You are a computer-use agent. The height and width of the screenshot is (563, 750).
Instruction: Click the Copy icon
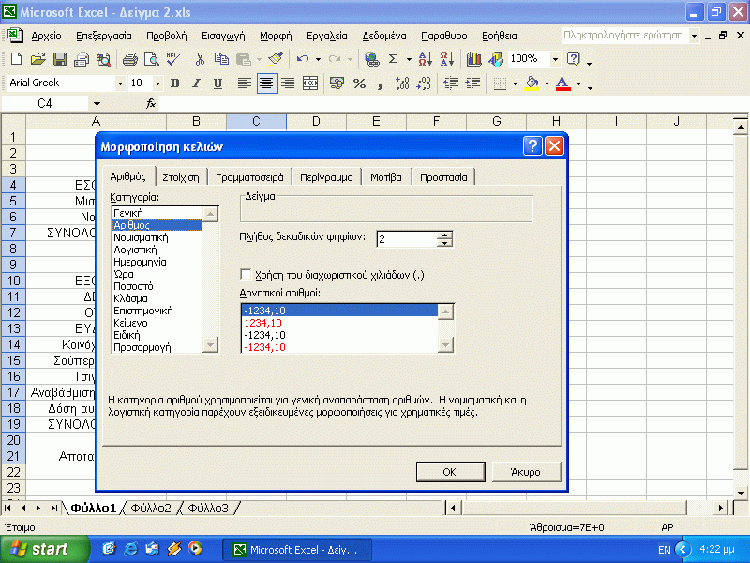pyautogui.click(x=221, y=59)
